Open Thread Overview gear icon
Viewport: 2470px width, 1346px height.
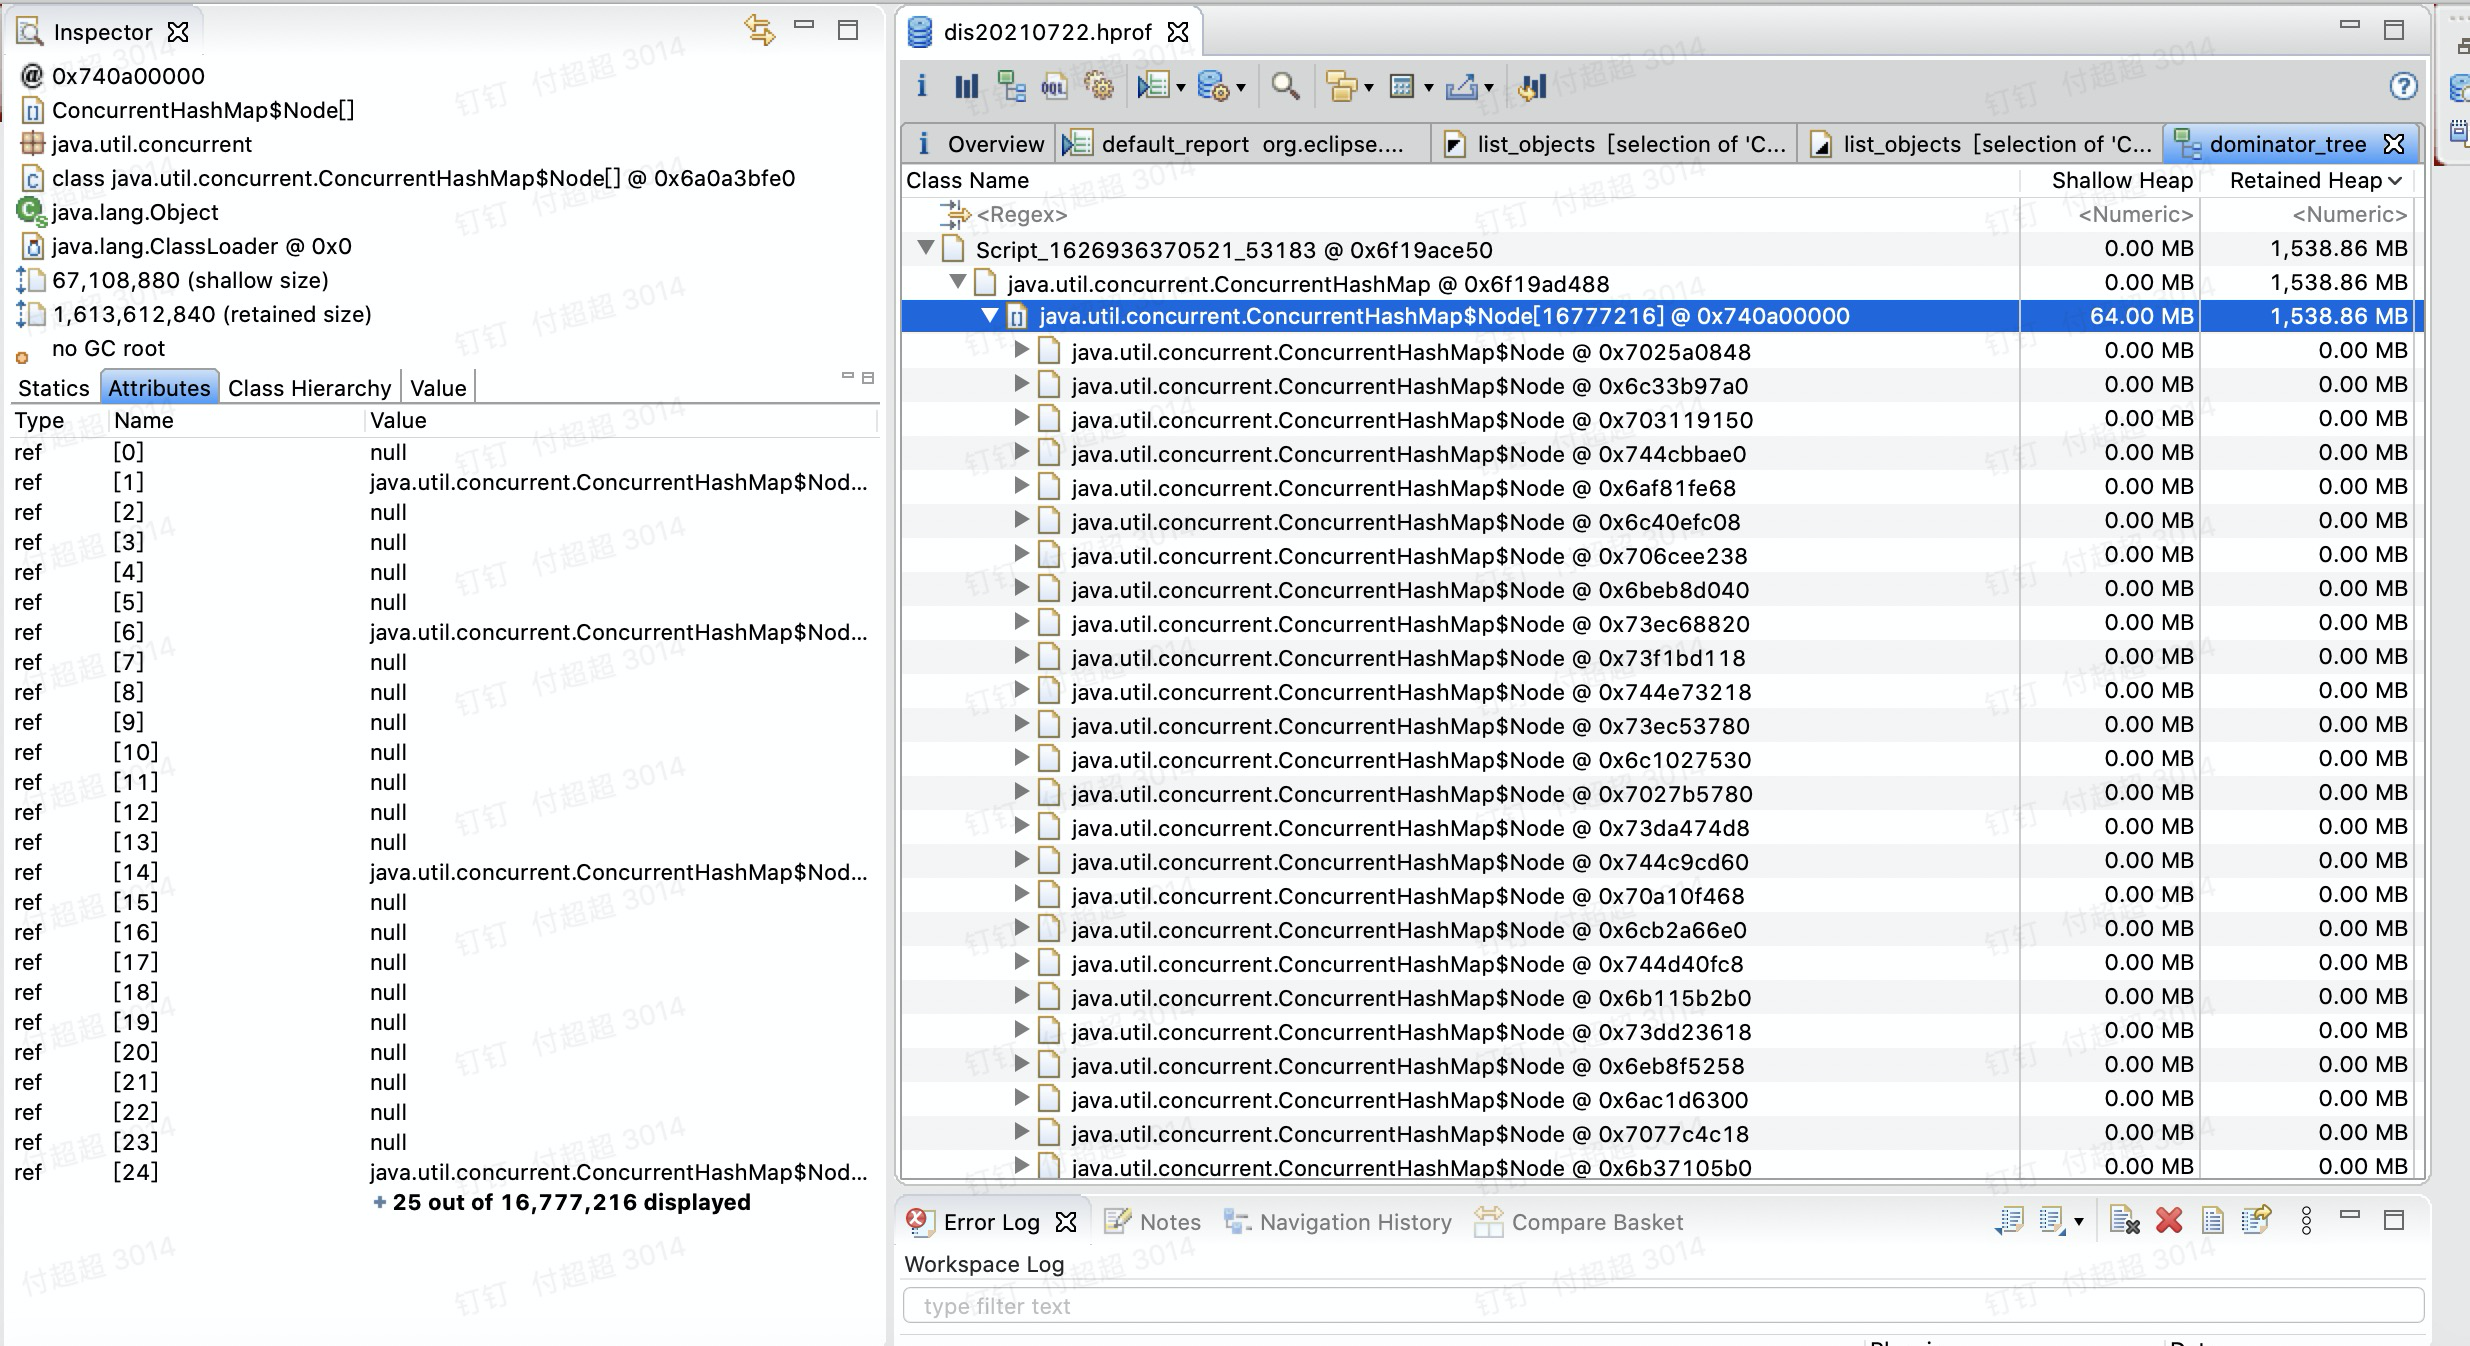click(x=1100, y=87)
